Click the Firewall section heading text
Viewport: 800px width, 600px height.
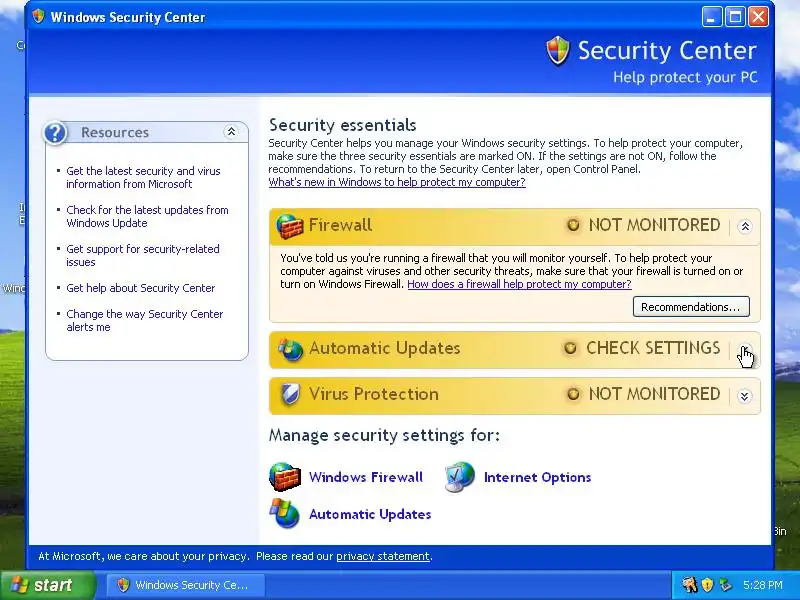[340, 225]
